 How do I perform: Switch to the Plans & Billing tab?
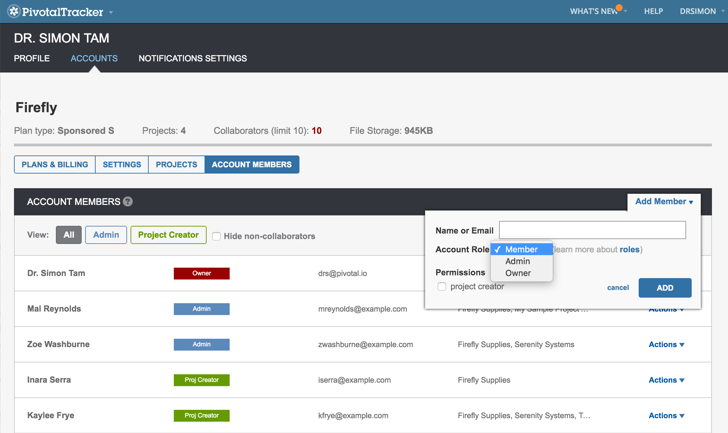[x=55, y=165]
